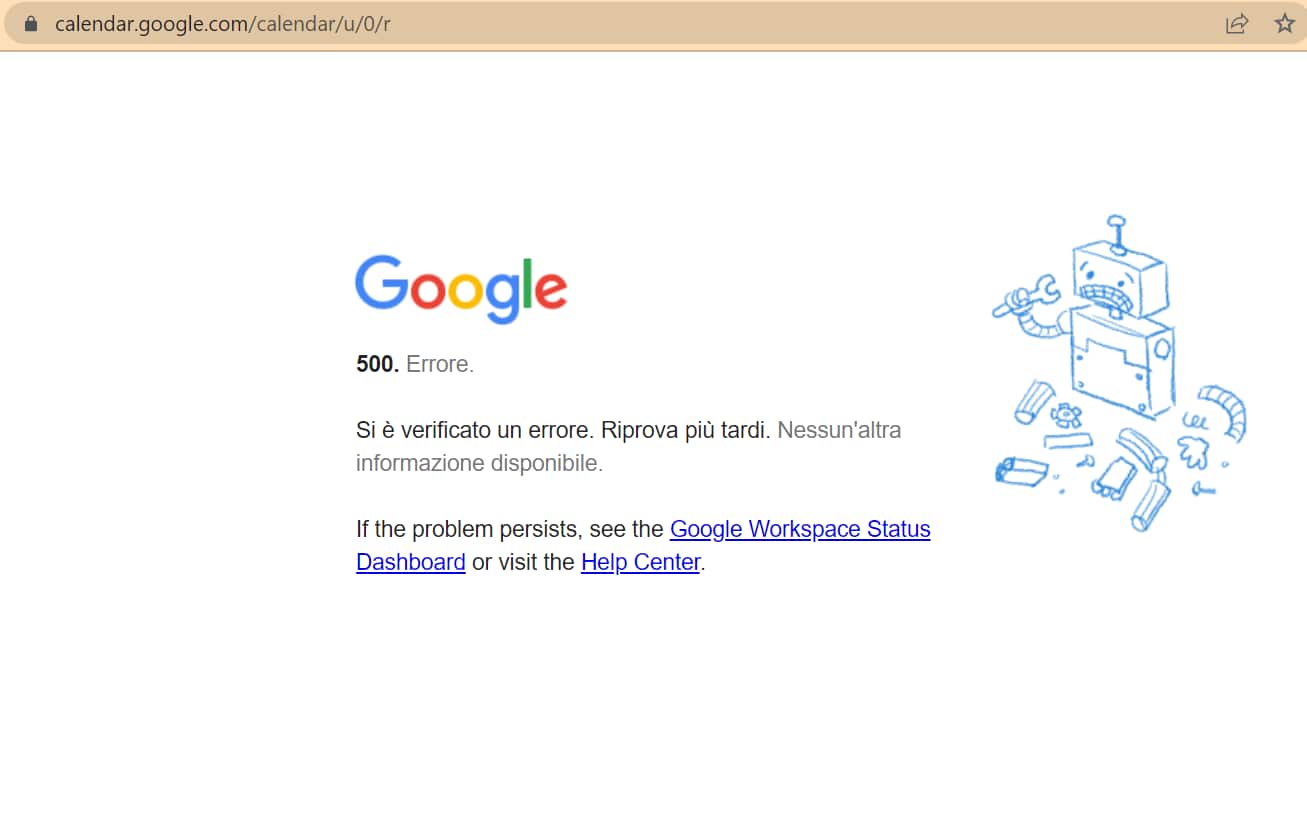Open the Google Workspace Status Dashboard link
This screenshot has height=817, width=1307.
point(800,529)
